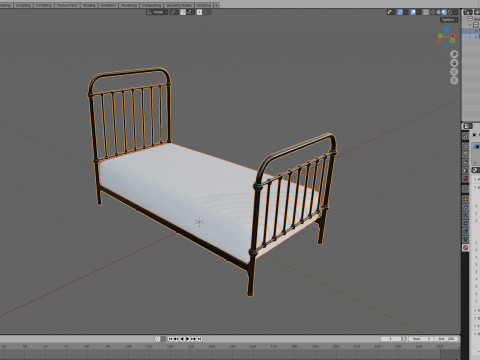Click the timeline Start frame field

(x=421, y=339)
